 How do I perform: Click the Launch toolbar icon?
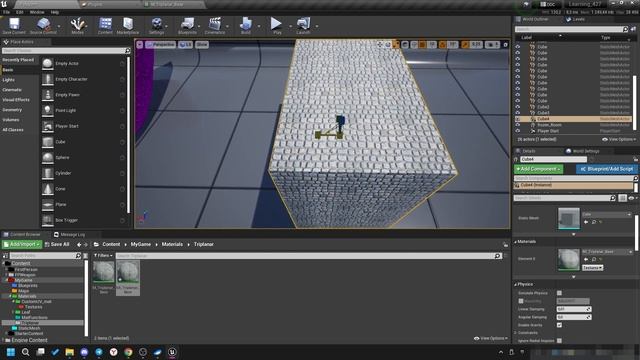[303, 26]
